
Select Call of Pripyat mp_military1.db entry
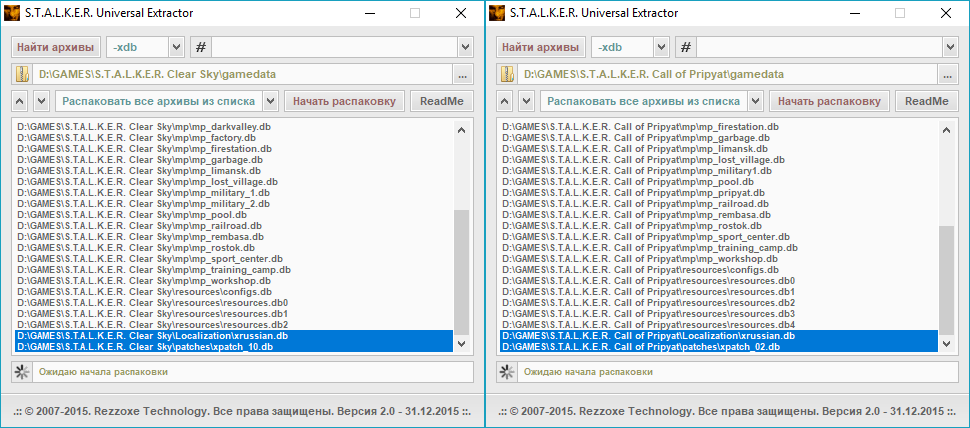tap(718, 171)
